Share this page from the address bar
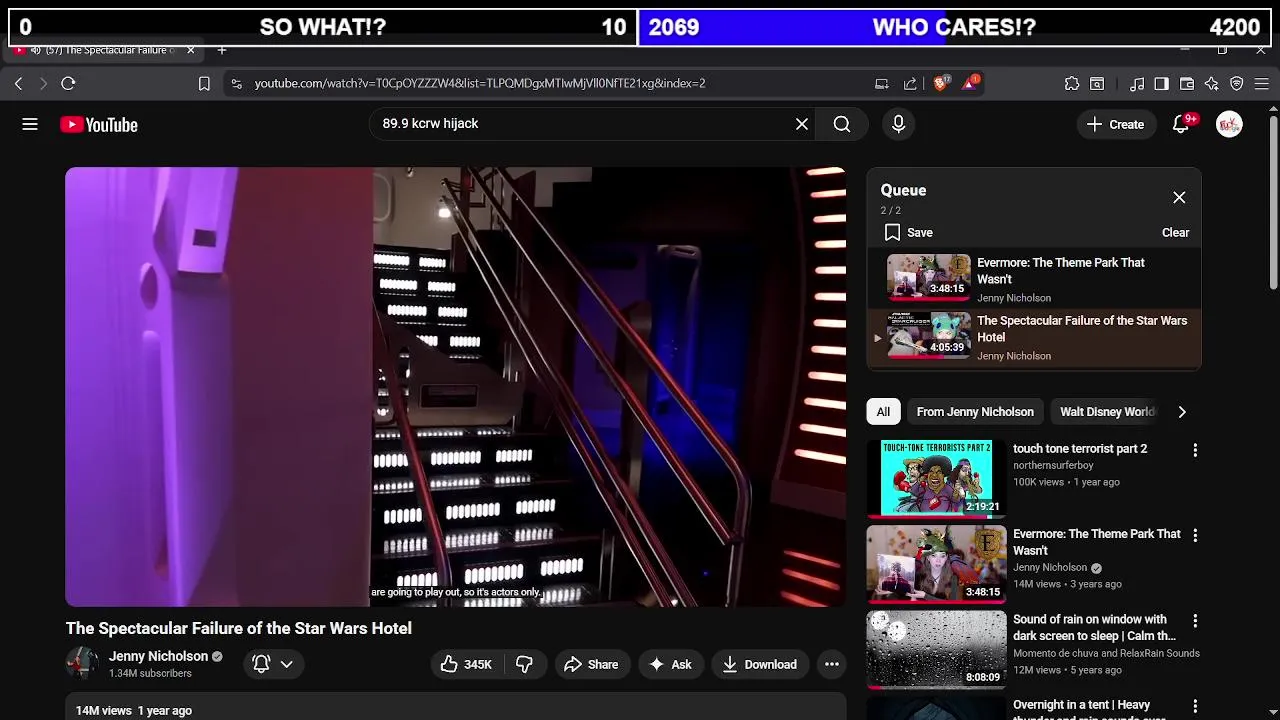1280x720 pixels. coord(910,84)
